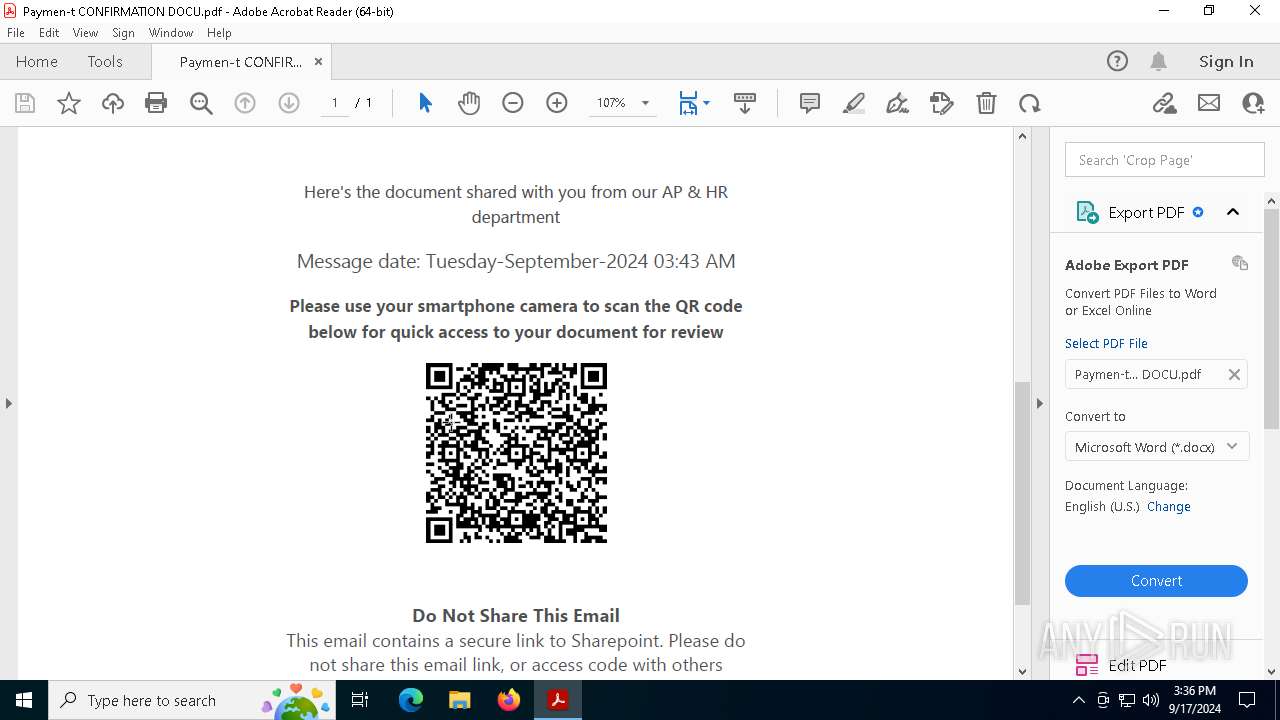The height and width of the screenshot is (720, 1280).
Task: Click the taskbar search box
Action: click(x=193, y=700)
